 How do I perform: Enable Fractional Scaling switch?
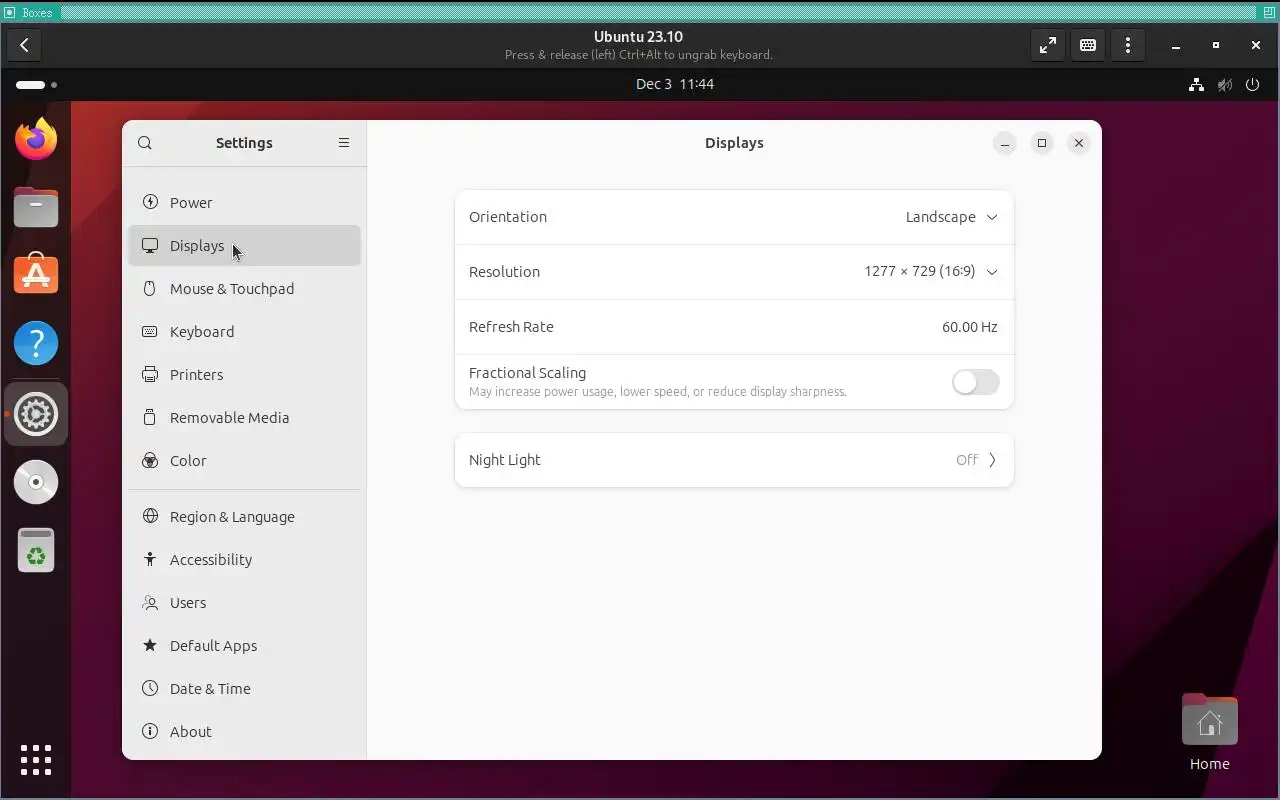click(975, 382)
